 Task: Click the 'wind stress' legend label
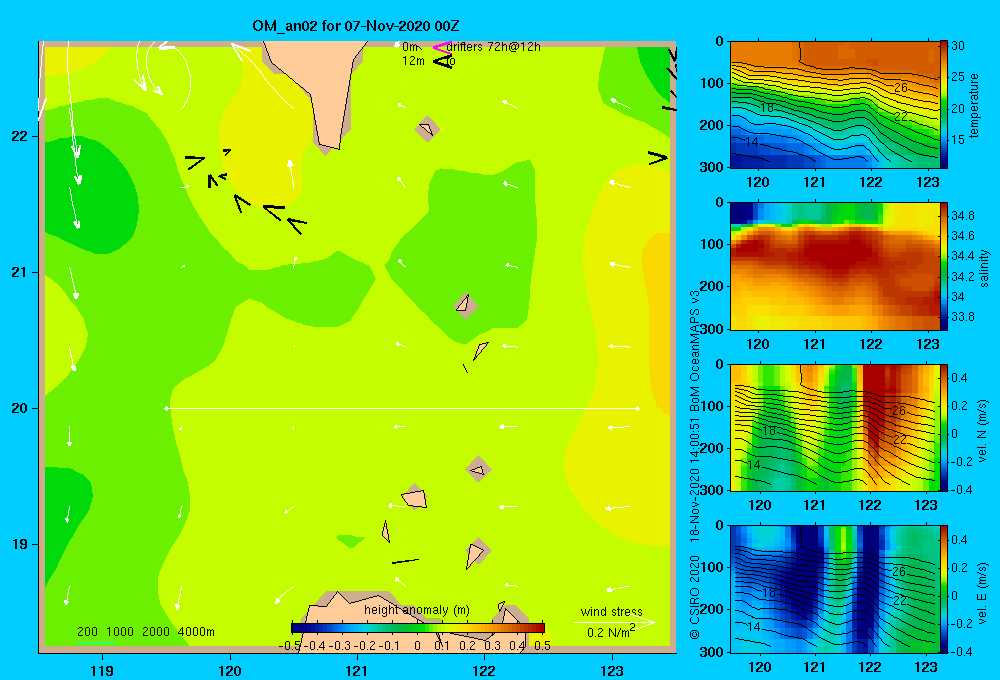[x=611, y=611]
